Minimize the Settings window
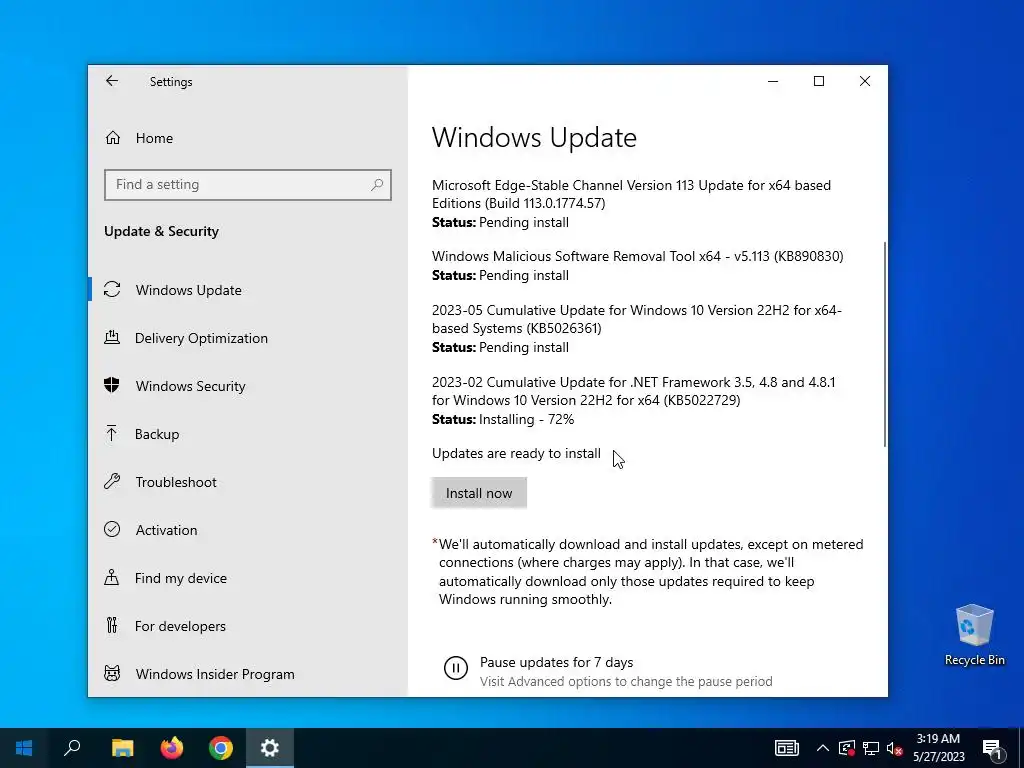 [x=773, y=81]
